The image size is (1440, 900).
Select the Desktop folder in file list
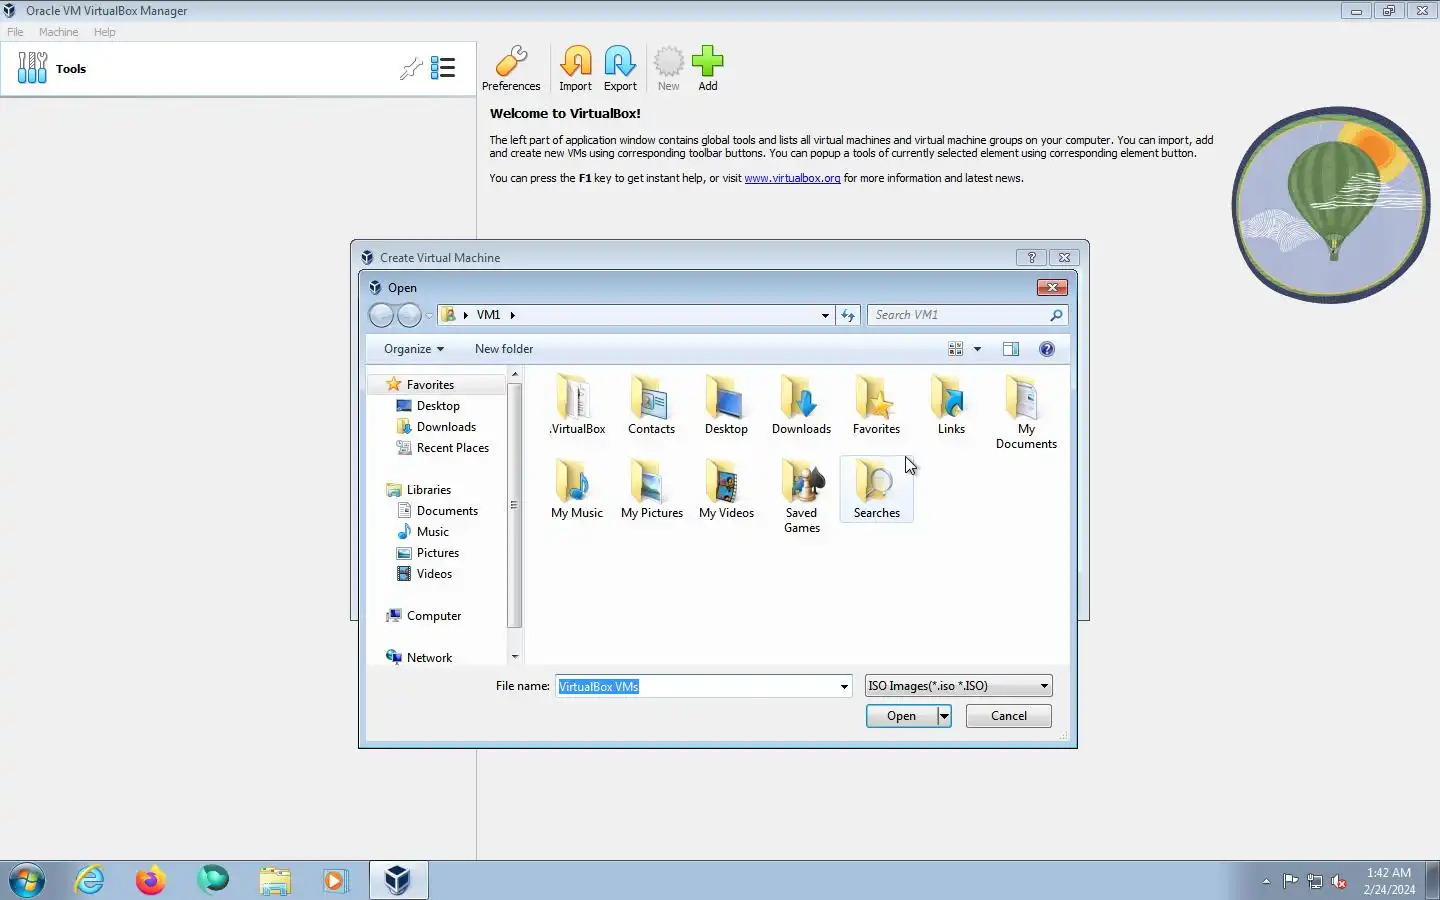pyautogui.click(x=726, y=404)
